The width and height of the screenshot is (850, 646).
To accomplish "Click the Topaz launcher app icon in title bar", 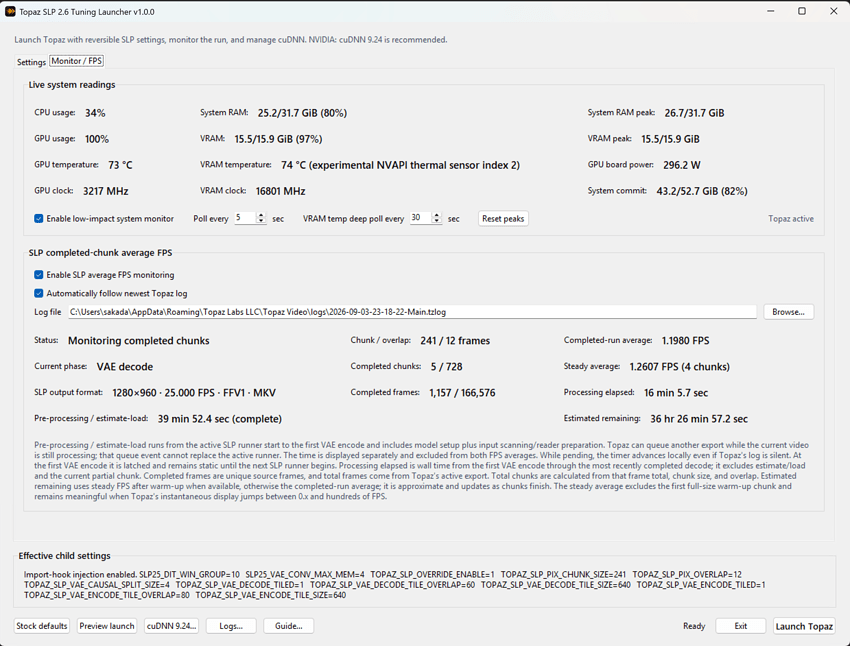I will [x=10, y=11].
